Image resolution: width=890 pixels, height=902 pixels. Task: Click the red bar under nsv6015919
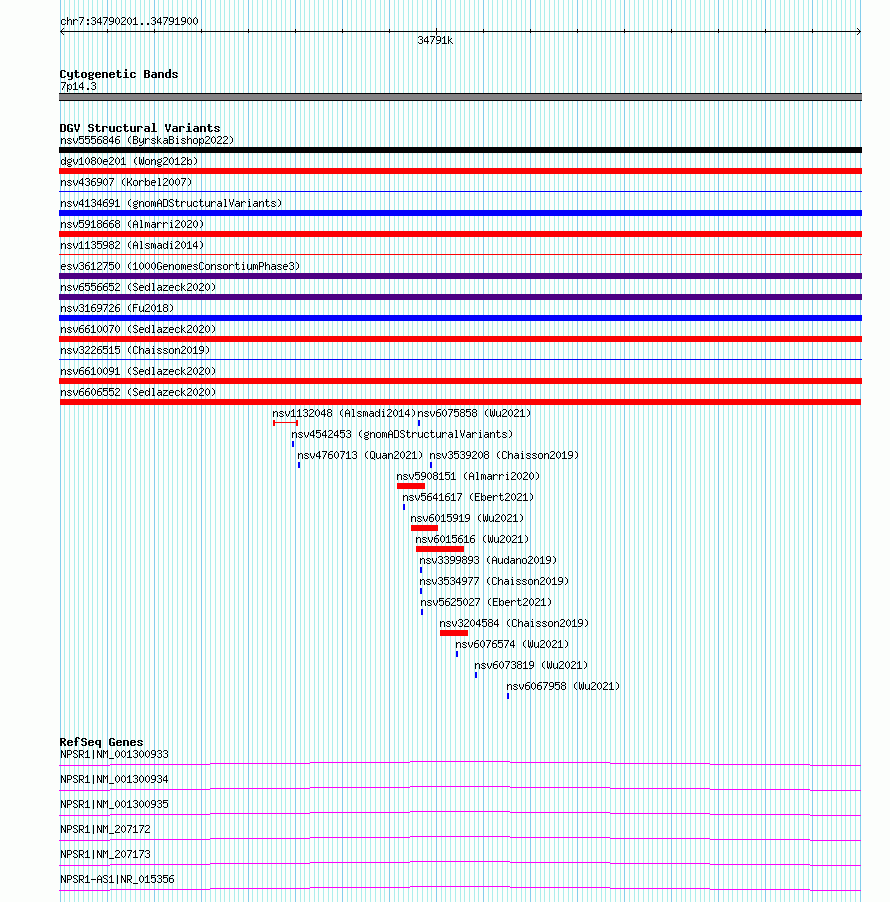pos(425,528)
